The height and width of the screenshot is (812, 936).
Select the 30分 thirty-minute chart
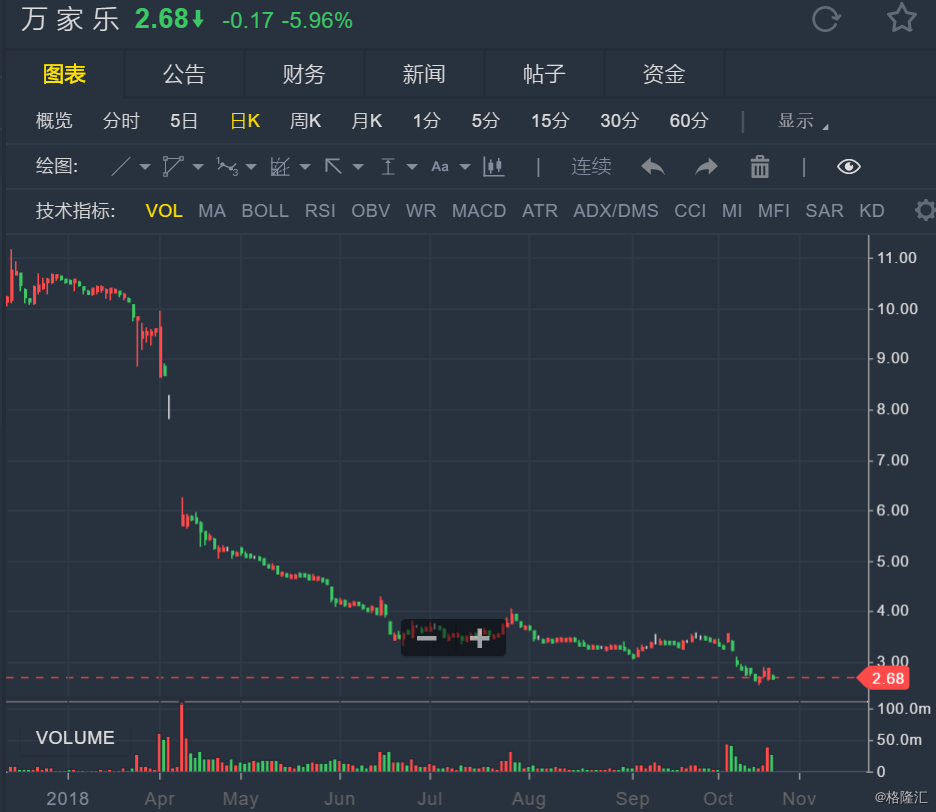(x=620, y=121)
